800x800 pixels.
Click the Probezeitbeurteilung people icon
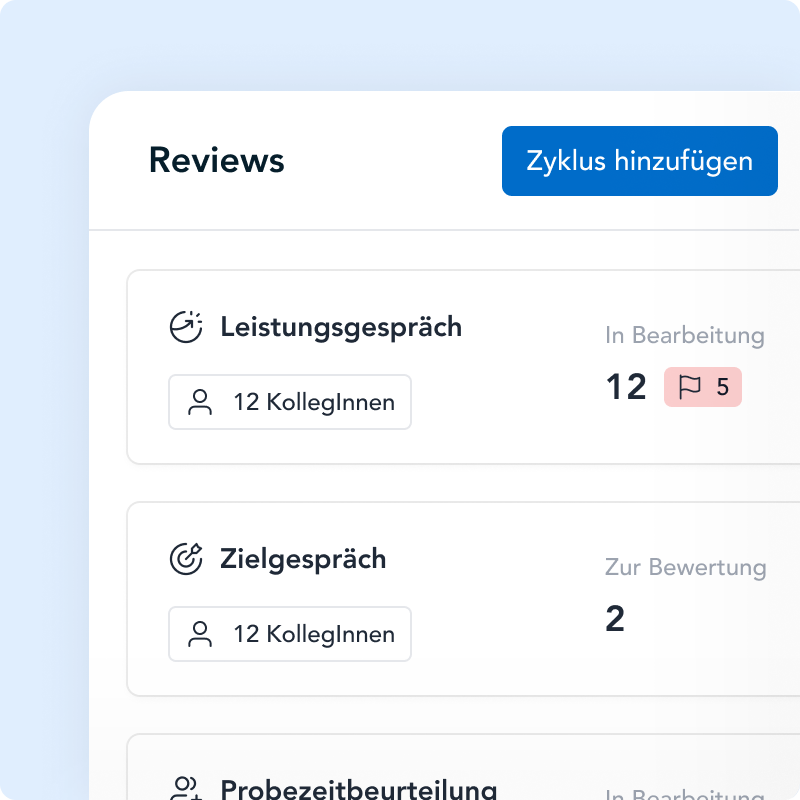(186, 788)
